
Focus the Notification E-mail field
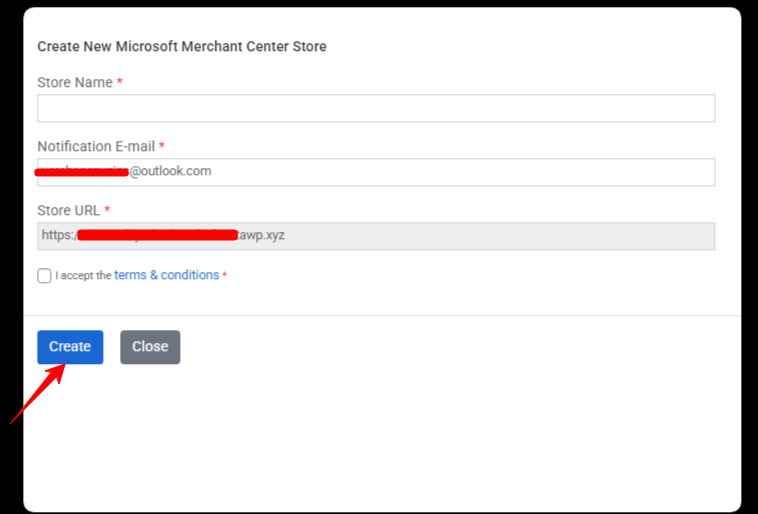[376, 172]
